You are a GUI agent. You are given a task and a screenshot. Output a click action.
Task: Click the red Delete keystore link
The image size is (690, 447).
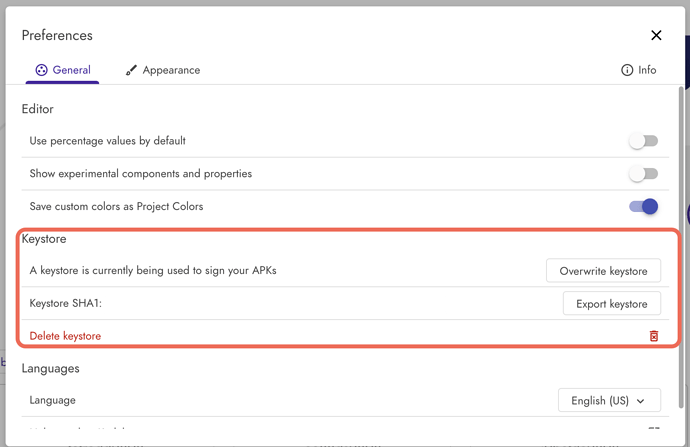click(65, 336)
